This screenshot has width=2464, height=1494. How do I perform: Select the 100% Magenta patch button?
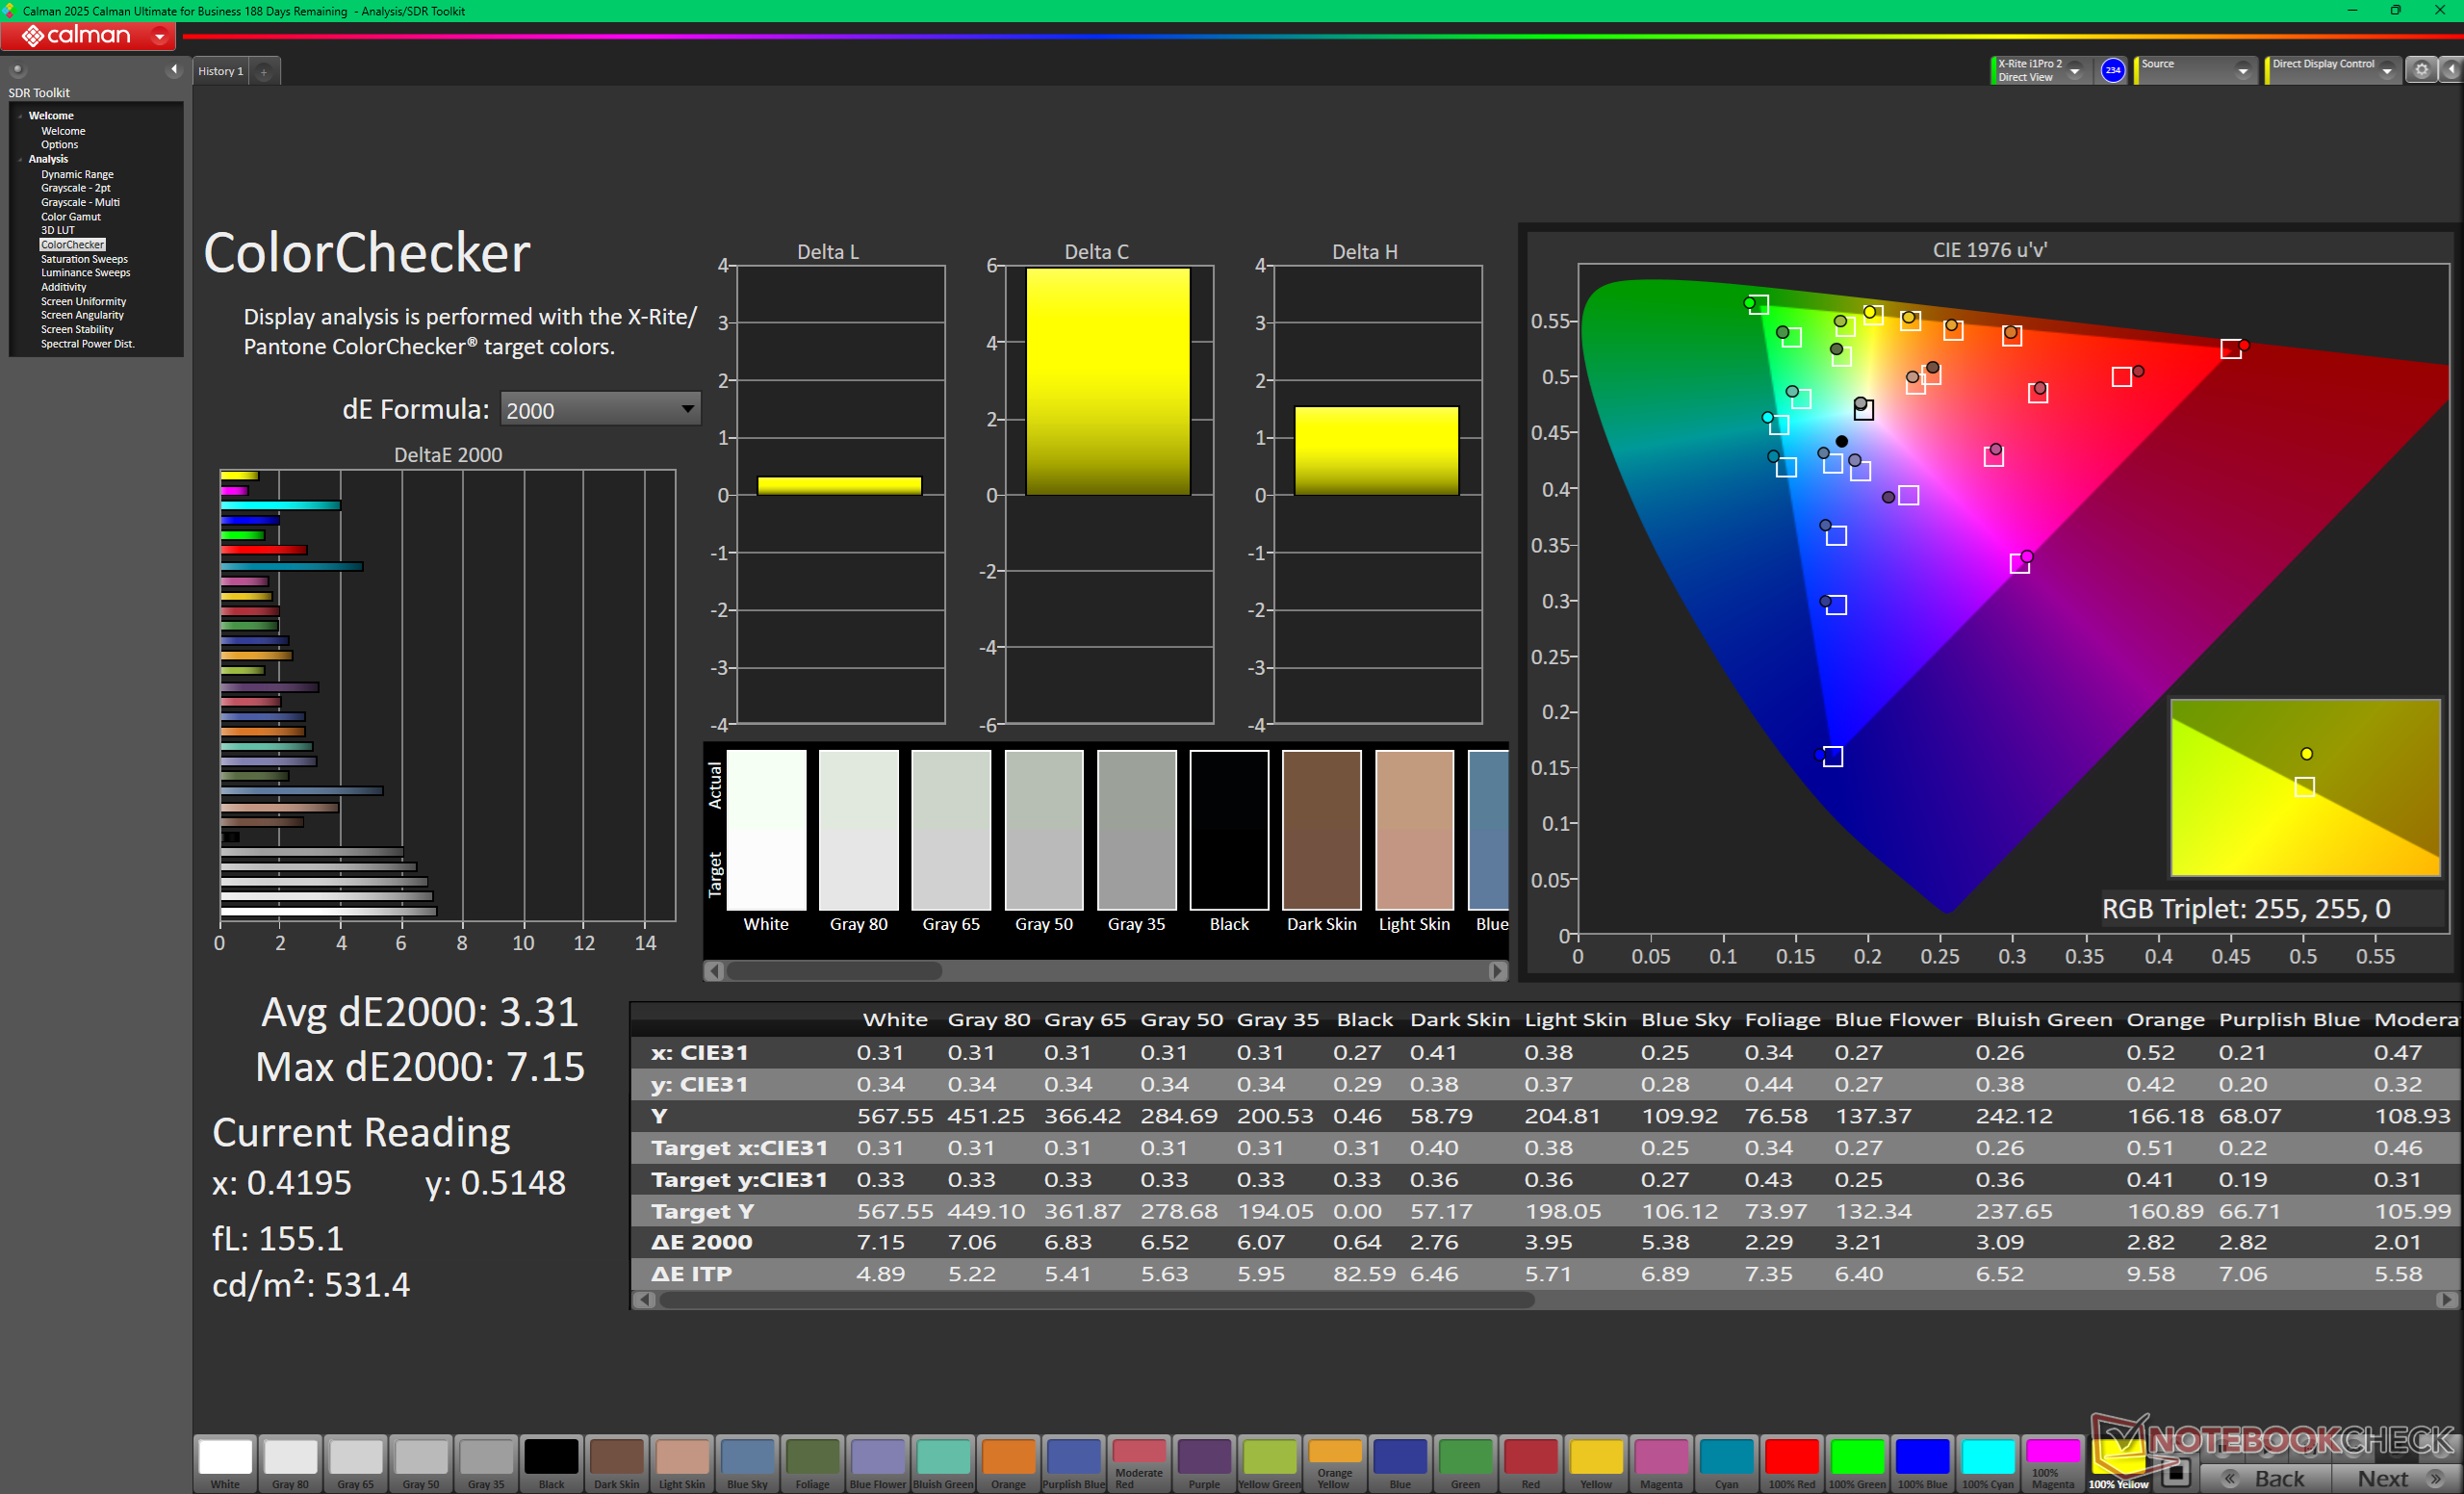(2052, 1463)
